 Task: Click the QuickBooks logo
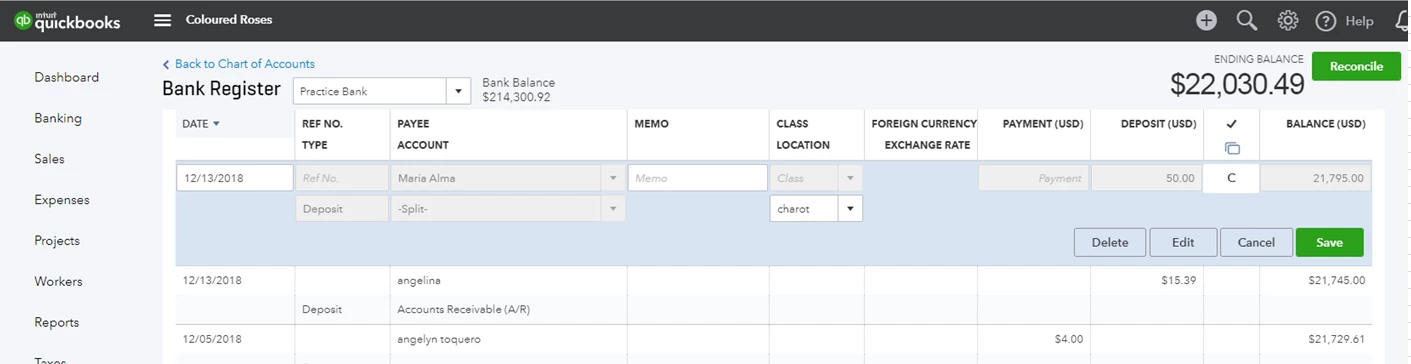pos(67,20)
